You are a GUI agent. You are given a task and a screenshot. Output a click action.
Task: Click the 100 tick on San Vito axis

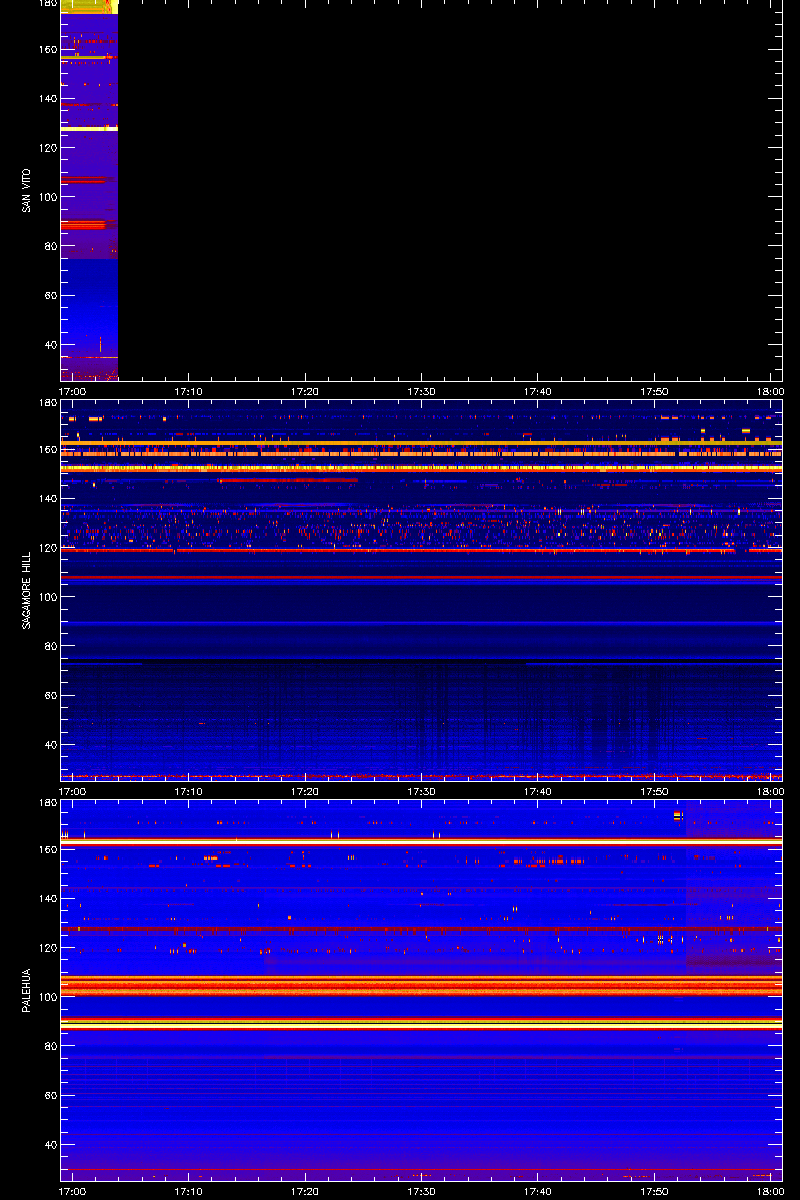coord(46,197)
